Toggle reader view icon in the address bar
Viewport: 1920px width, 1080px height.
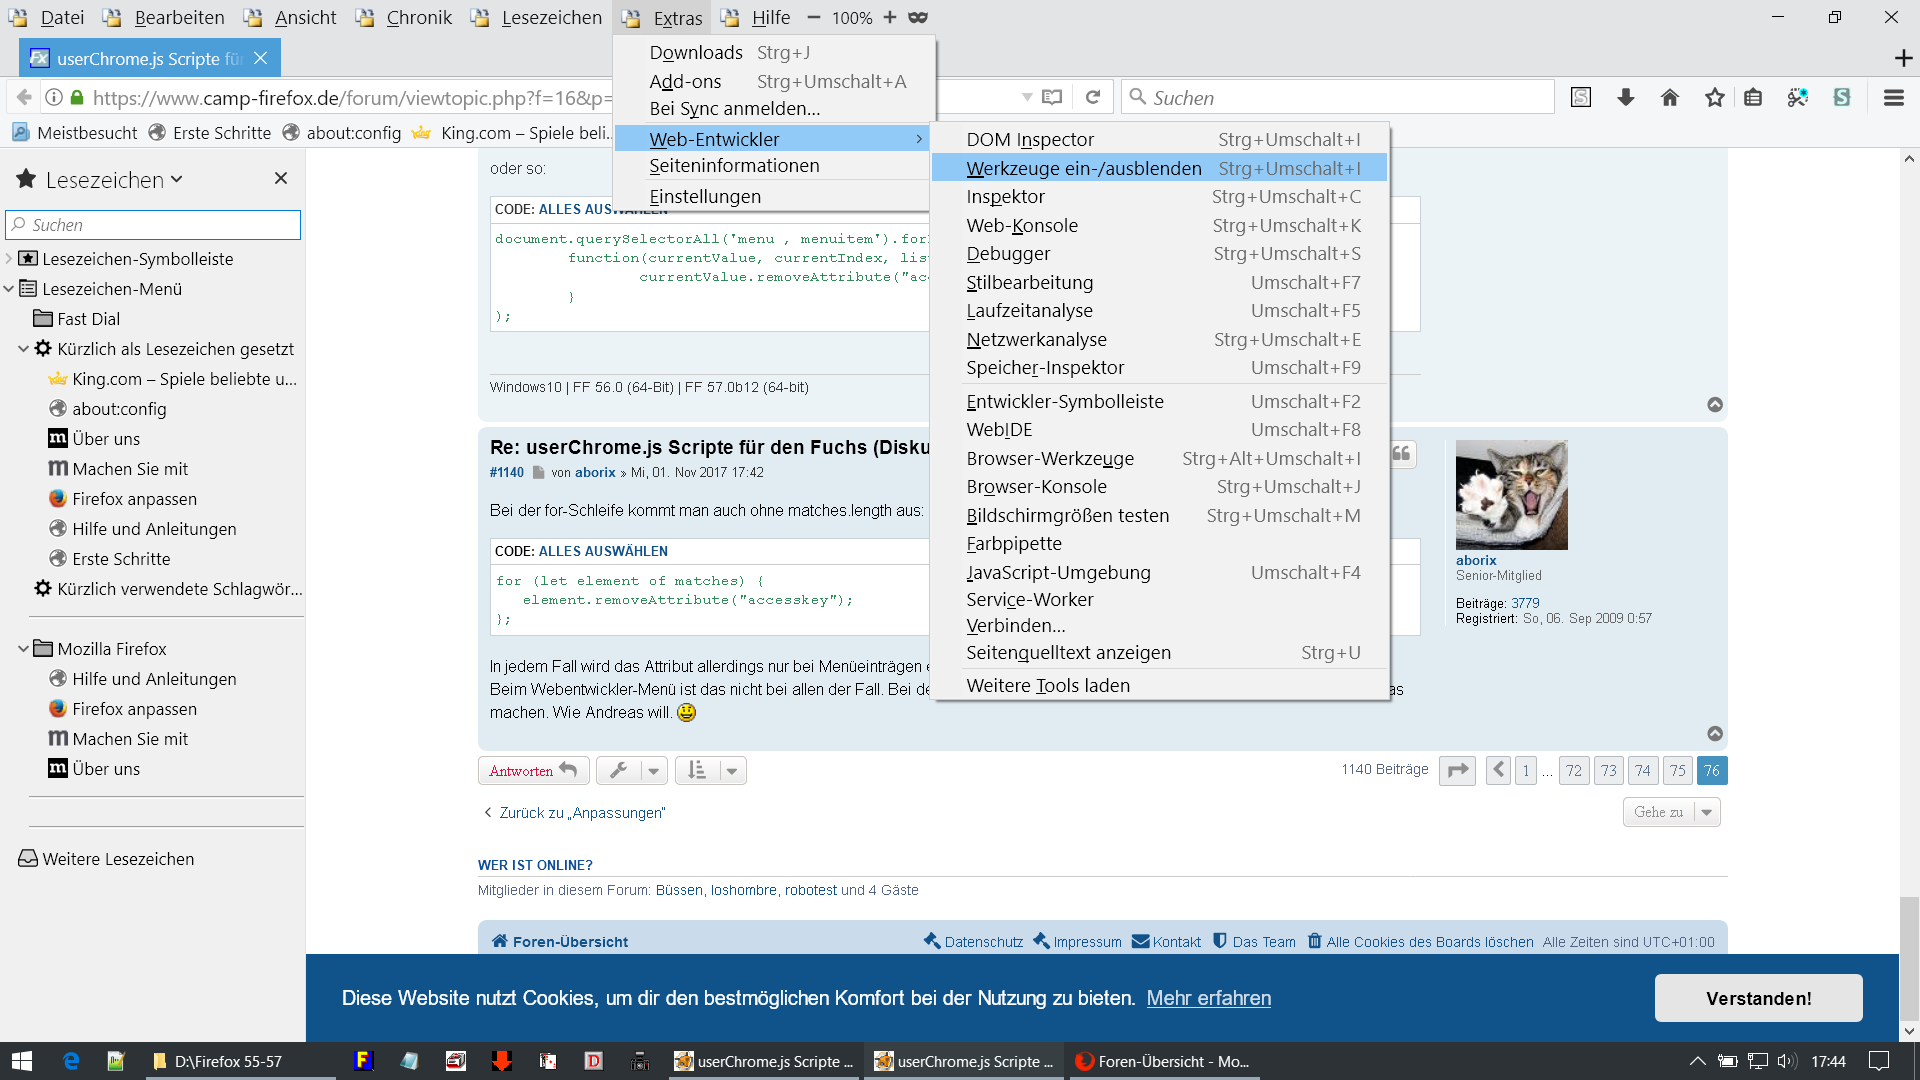(1052, 97)
